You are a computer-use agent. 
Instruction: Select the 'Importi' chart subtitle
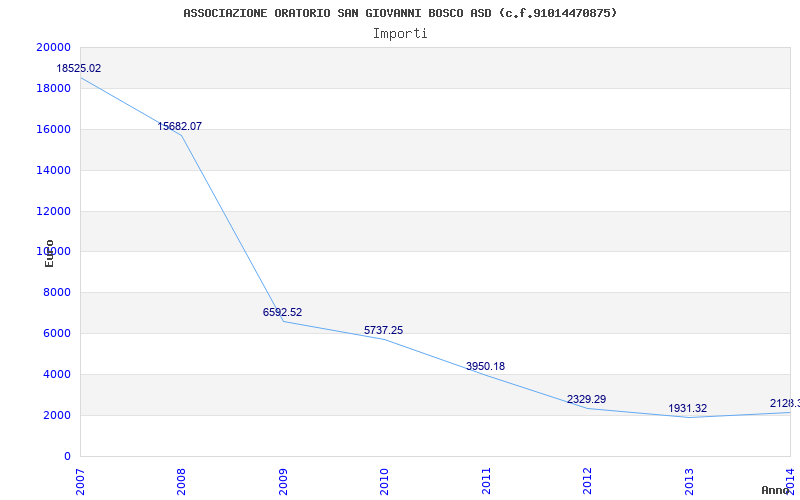[400, 34]
